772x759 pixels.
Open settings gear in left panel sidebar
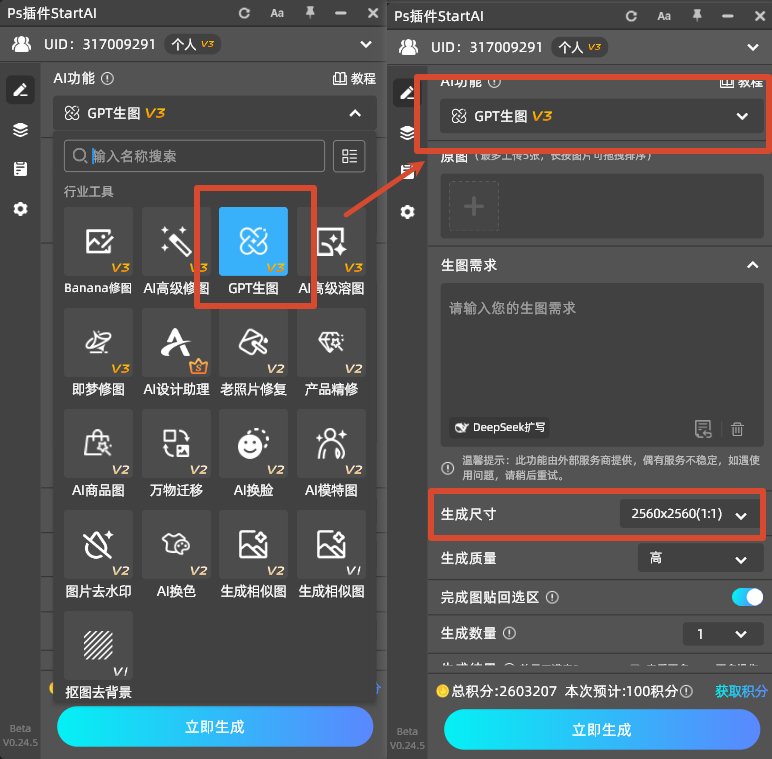tap(20, 209)
